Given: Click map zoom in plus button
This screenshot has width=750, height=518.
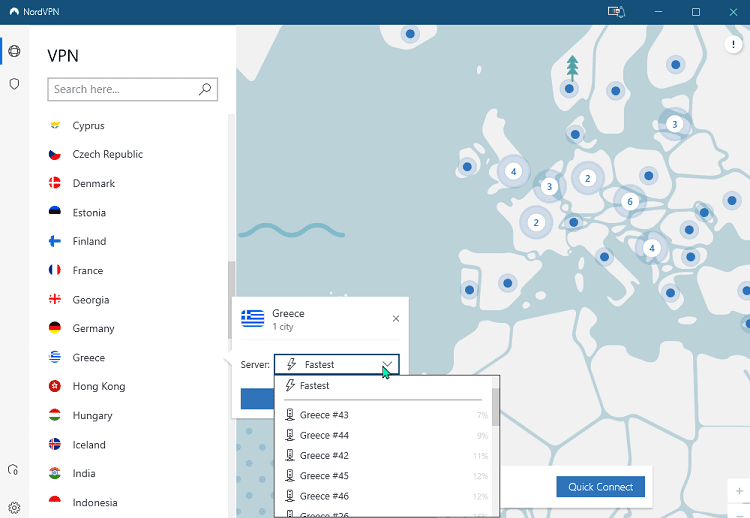Looking at the screenshot, I should (739, 491).
